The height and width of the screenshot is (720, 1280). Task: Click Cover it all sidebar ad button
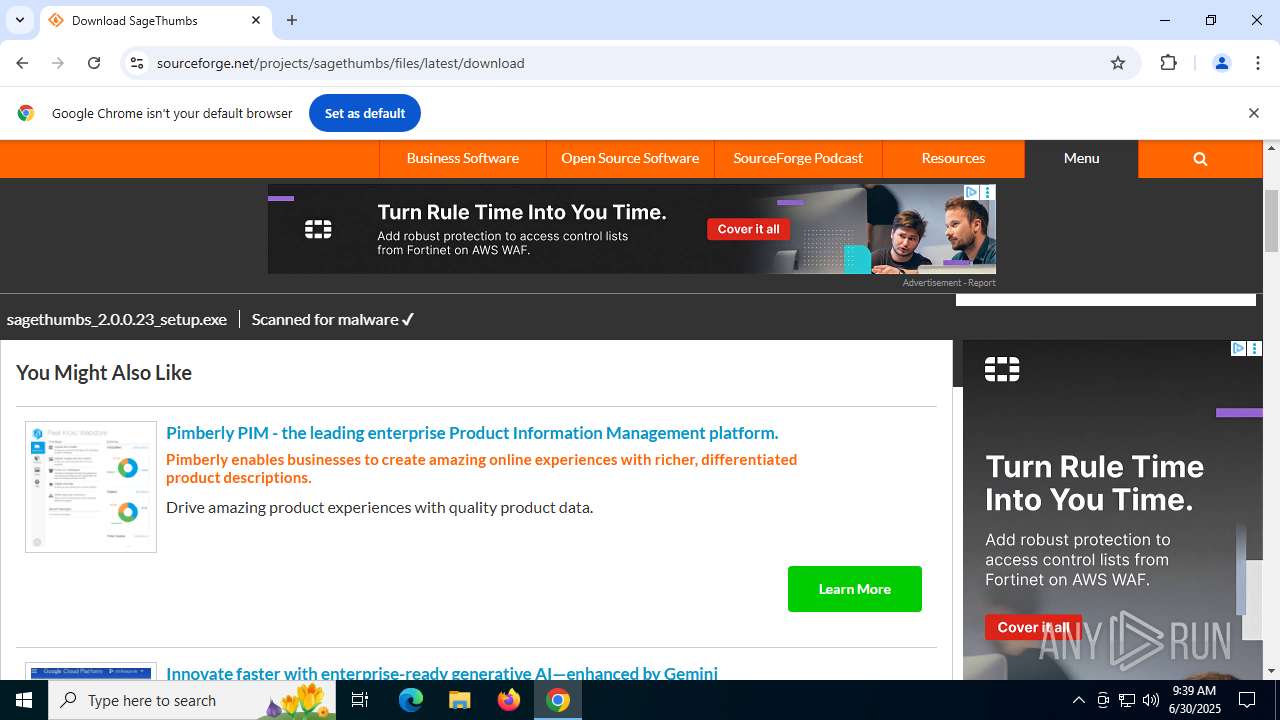pyautogui.click(x=1033, y=627)
